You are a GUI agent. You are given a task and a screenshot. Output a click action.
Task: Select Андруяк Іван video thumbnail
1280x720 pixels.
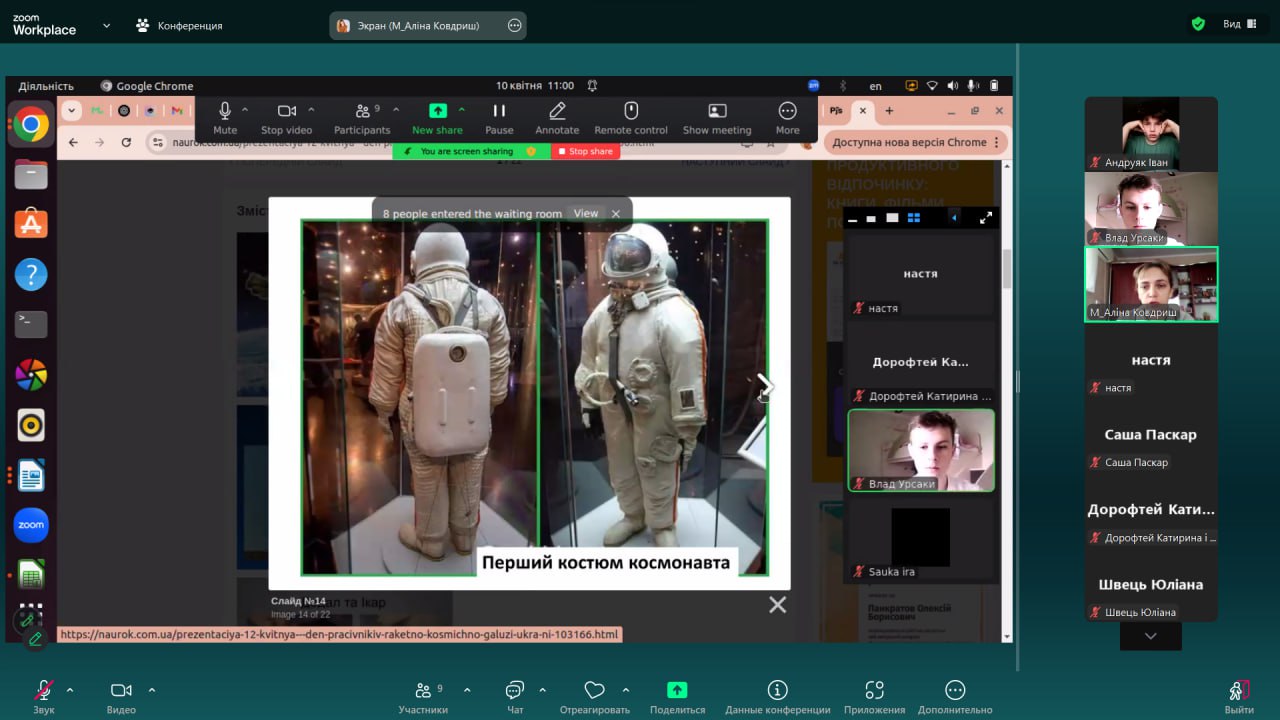point(1151,134)
